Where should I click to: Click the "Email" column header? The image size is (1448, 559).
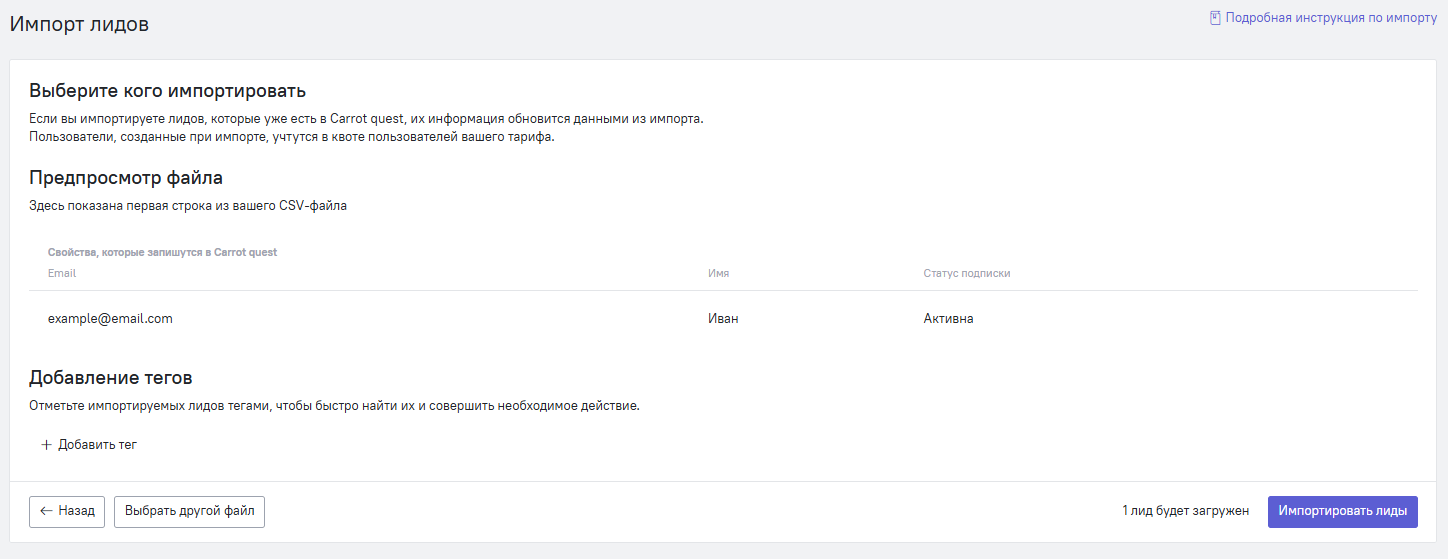[x=62, y=273]
